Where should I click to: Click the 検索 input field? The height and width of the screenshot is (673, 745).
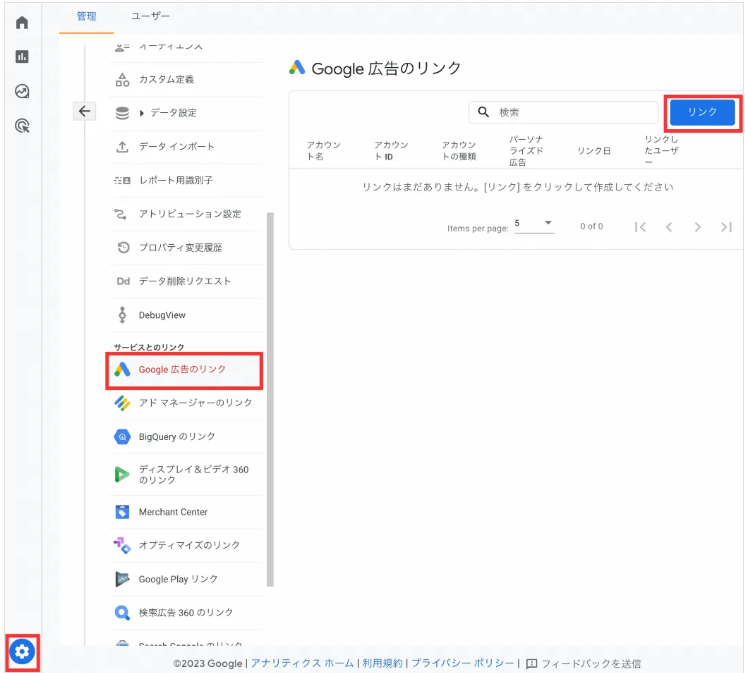tap(564, 112)
